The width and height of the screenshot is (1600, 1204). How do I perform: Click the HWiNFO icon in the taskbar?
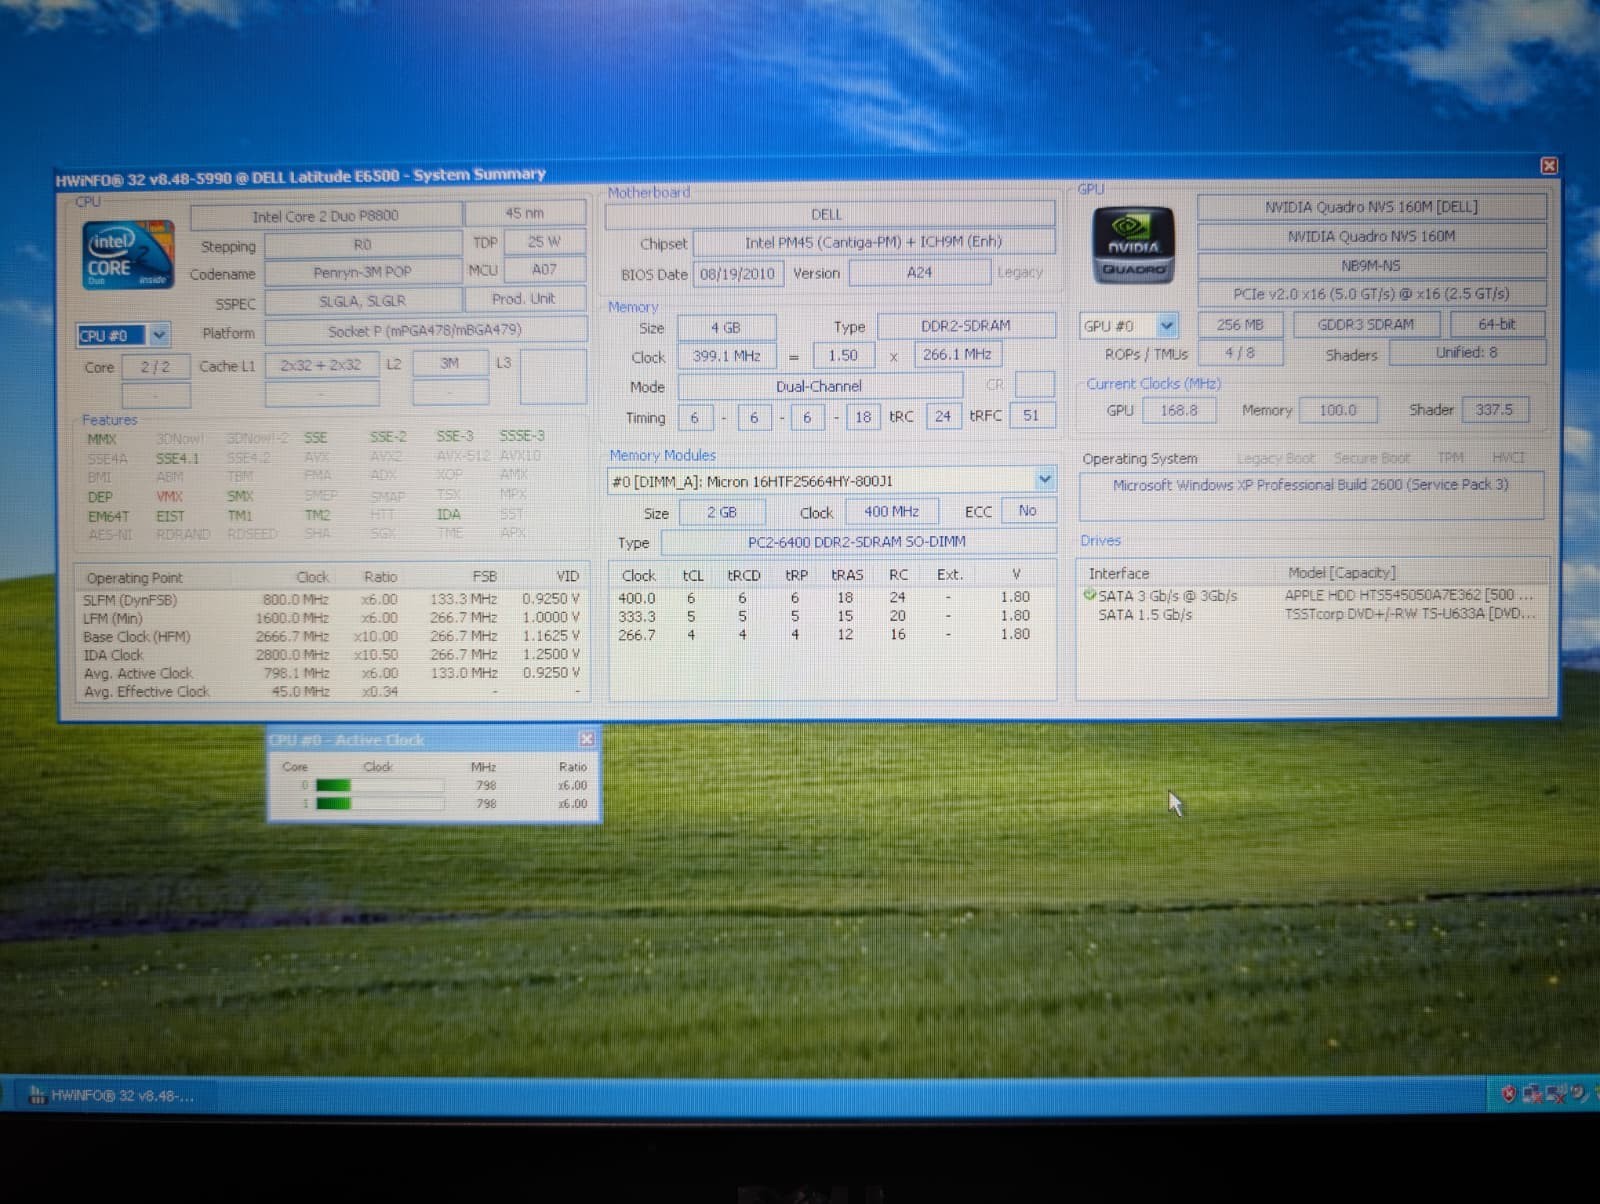click(x=37, y=1095)
